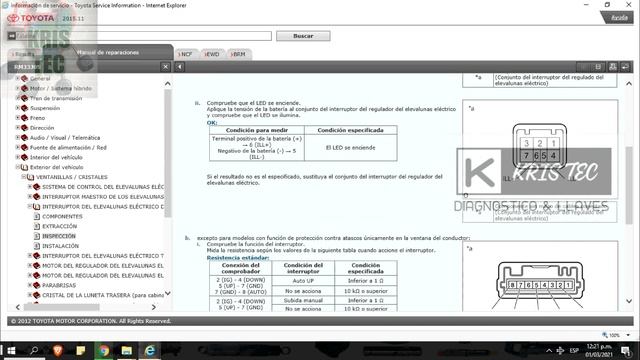Select the INSPECCIÓN page
The image size is (640, 360).
[59, 236]
